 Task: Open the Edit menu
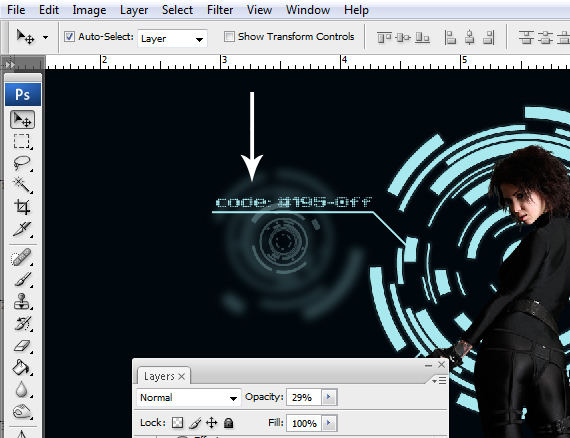tap(49, 10)
